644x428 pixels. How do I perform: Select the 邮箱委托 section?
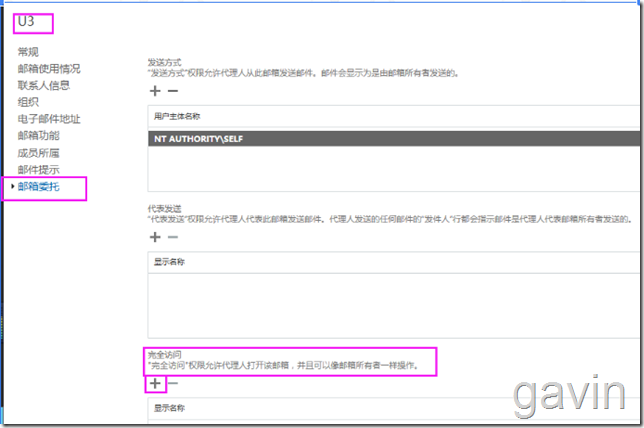(x=39, y=186)
